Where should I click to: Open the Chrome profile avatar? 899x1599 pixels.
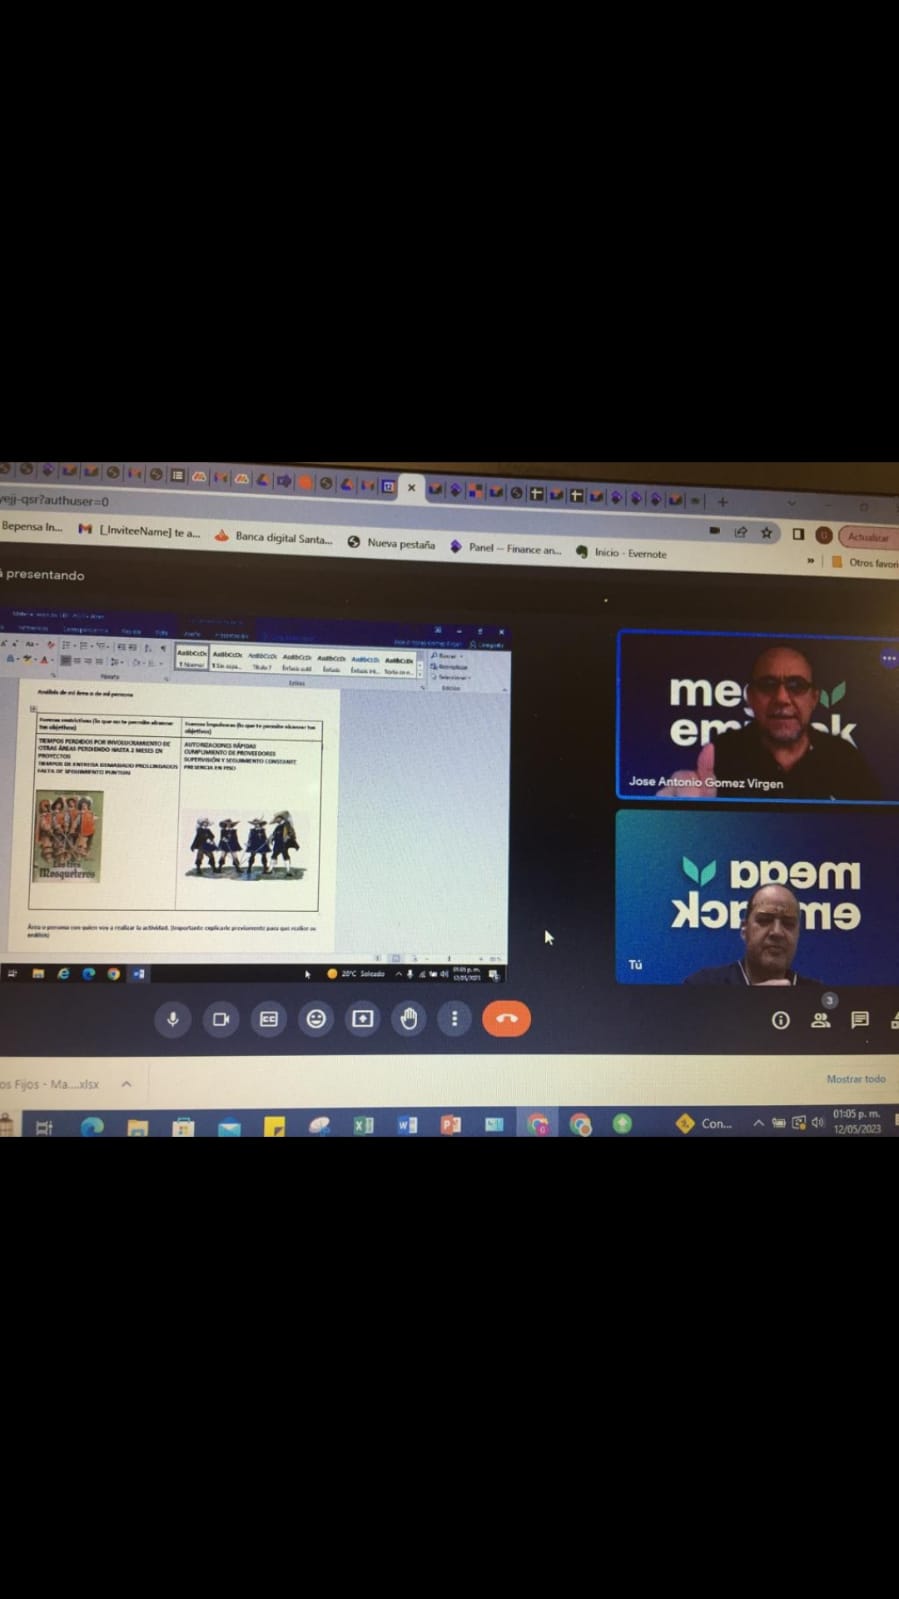coord(824,535)
